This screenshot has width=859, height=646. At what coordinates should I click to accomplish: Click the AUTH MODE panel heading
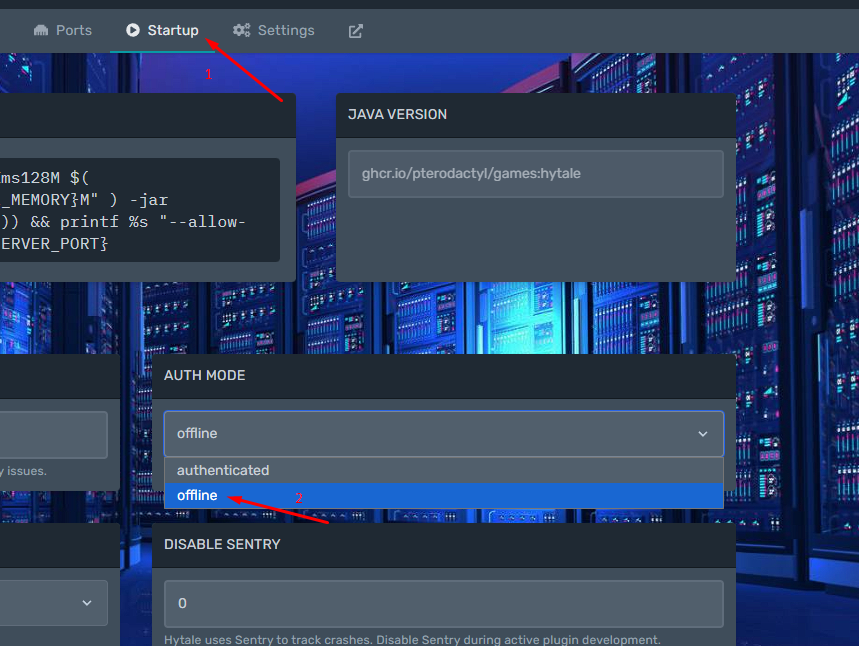point(204,375)
